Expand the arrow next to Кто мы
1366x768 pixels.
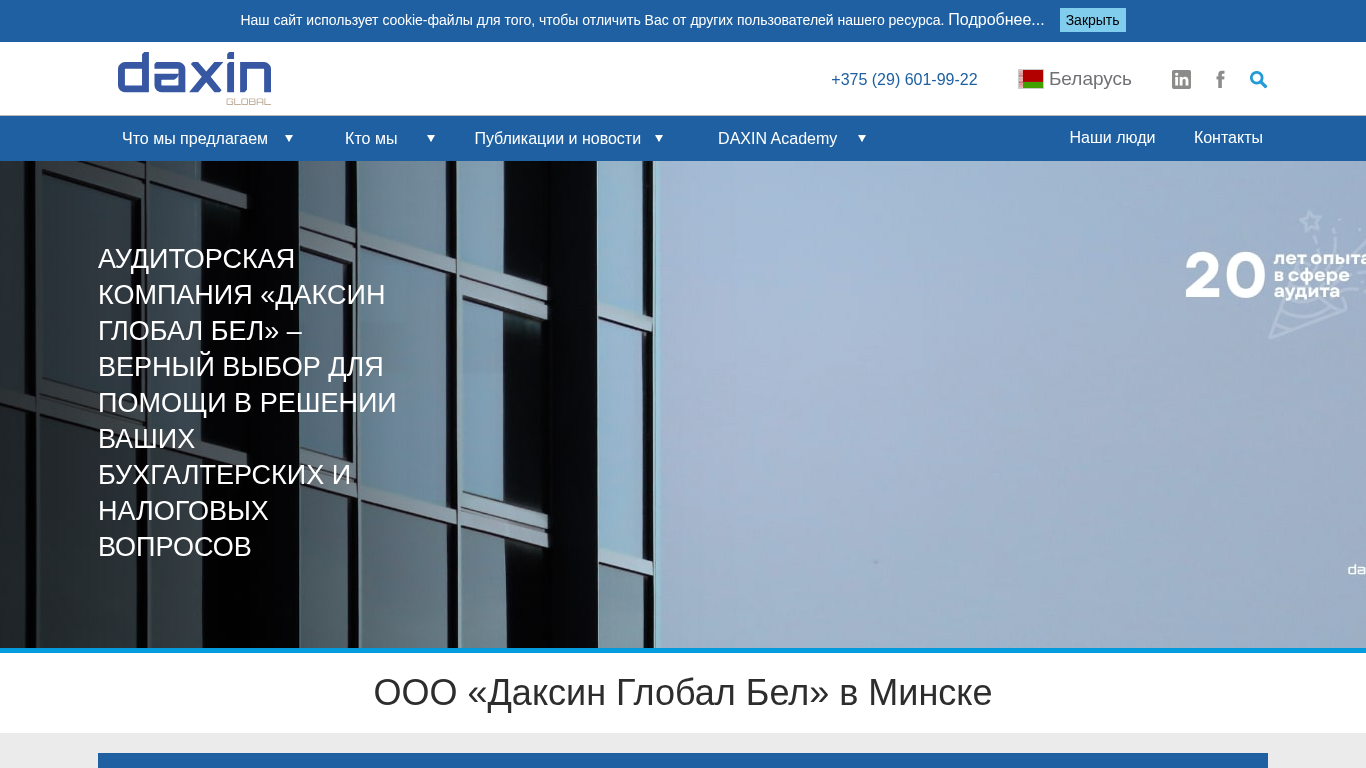click(431, 138)
